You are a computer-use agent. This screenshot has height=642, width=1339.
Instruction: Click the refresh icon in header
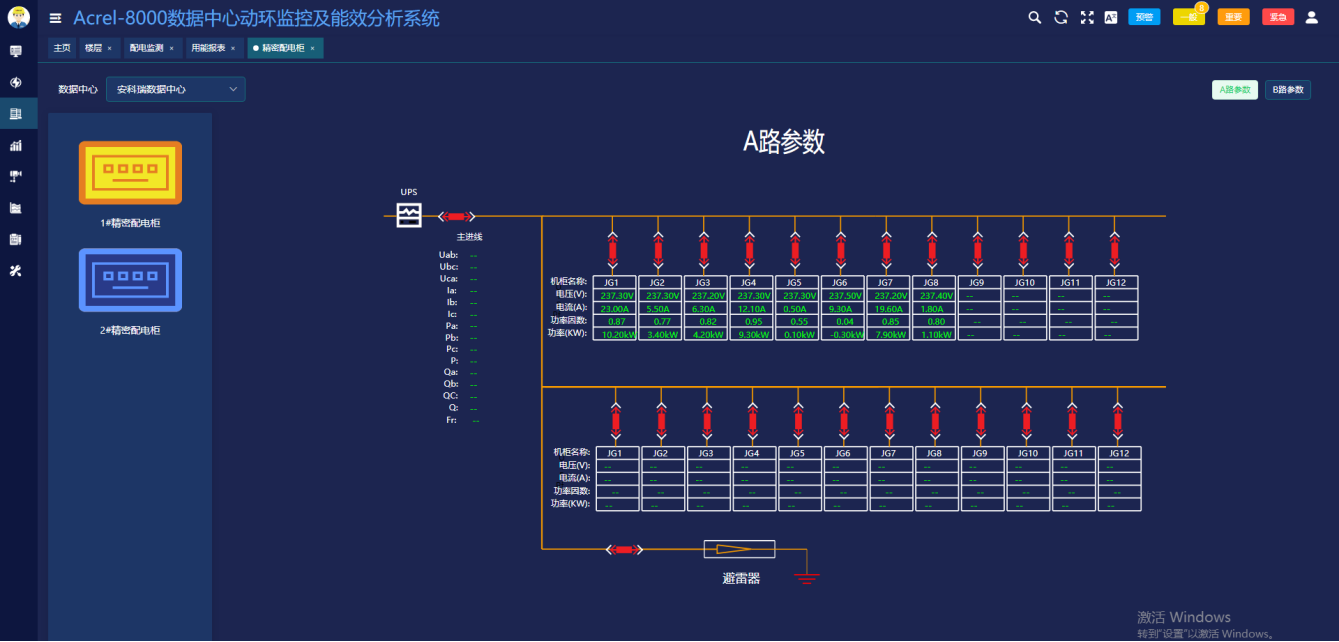pyautogui.click(x=1061, y=17)
